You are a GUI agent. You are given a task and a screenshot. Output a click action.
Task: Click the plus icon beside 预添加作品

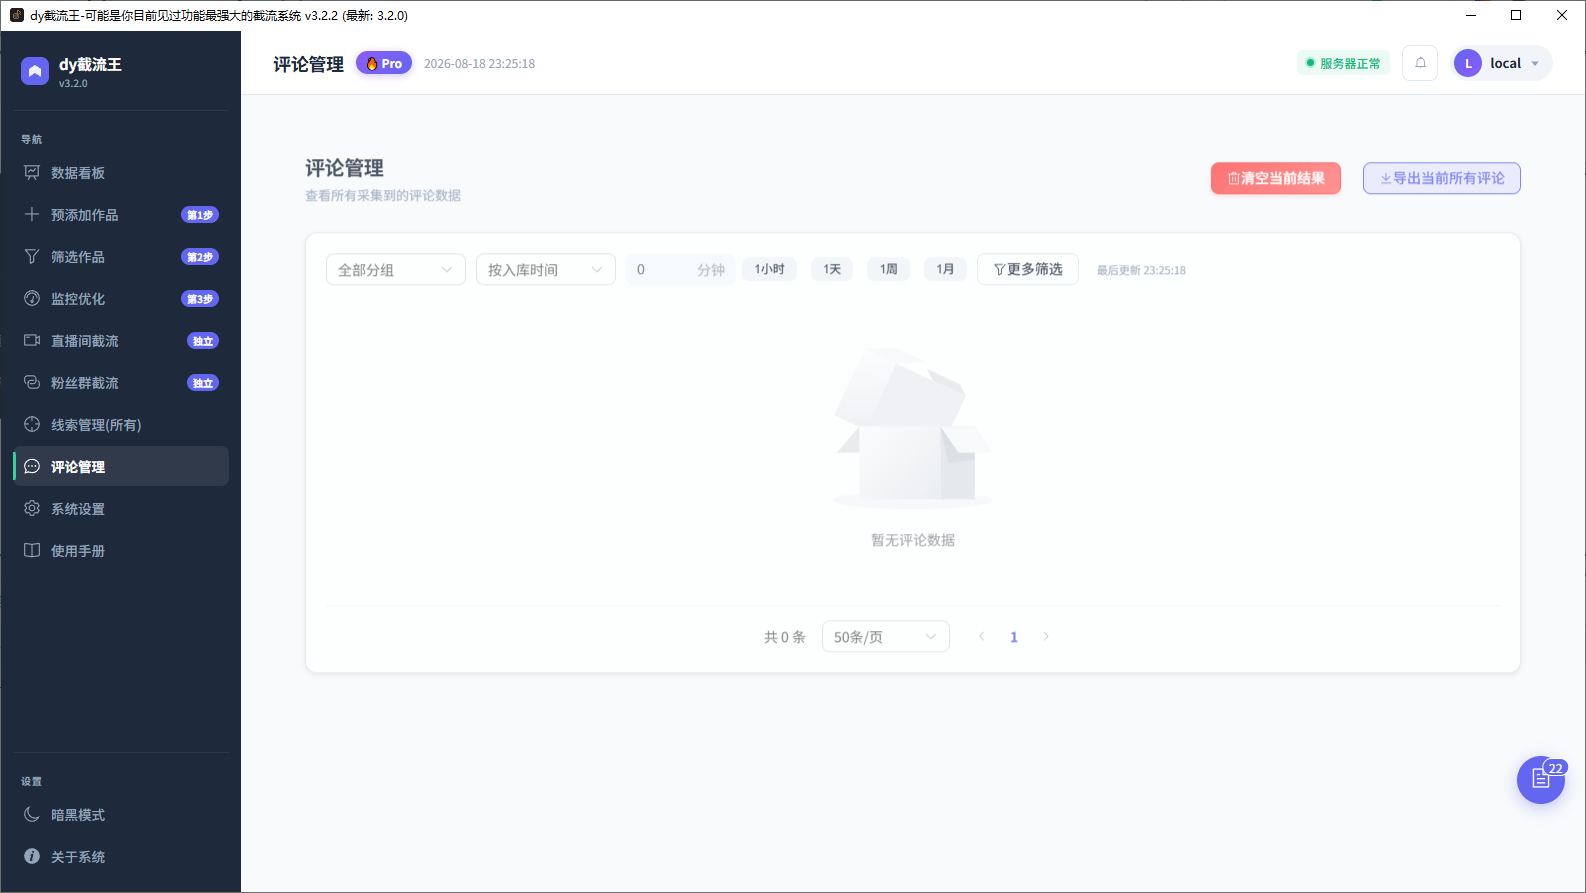point(32,215)
